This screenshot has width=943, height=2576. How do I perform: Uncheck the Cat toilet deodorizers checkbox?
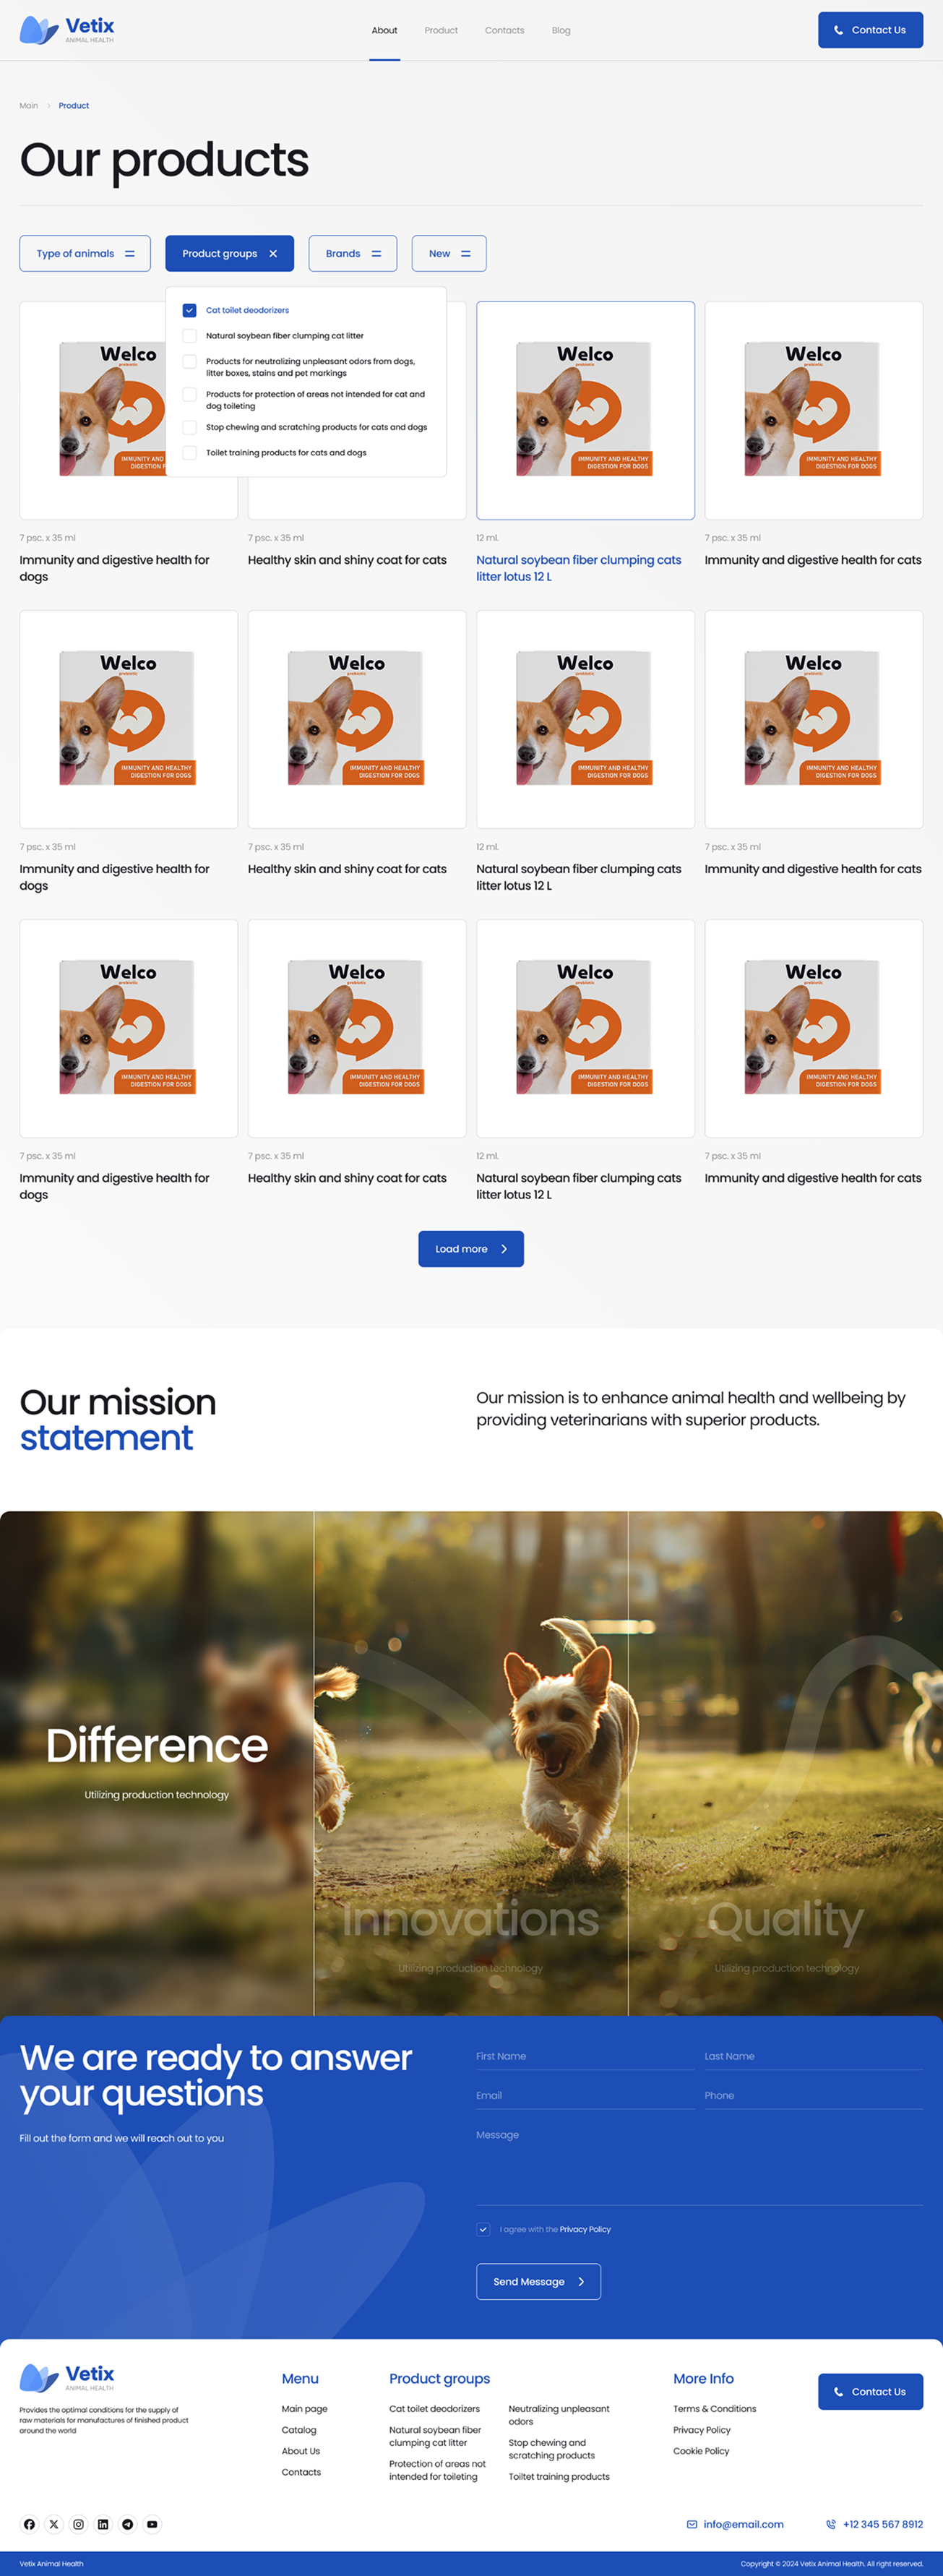189,310
